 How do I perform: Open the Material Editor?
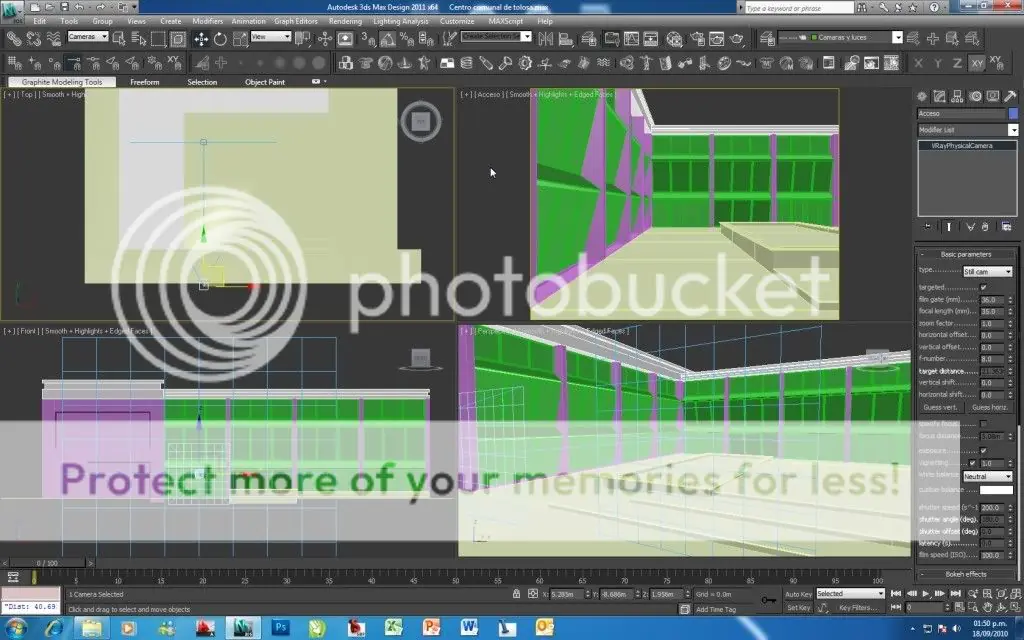tap(674, 39)
